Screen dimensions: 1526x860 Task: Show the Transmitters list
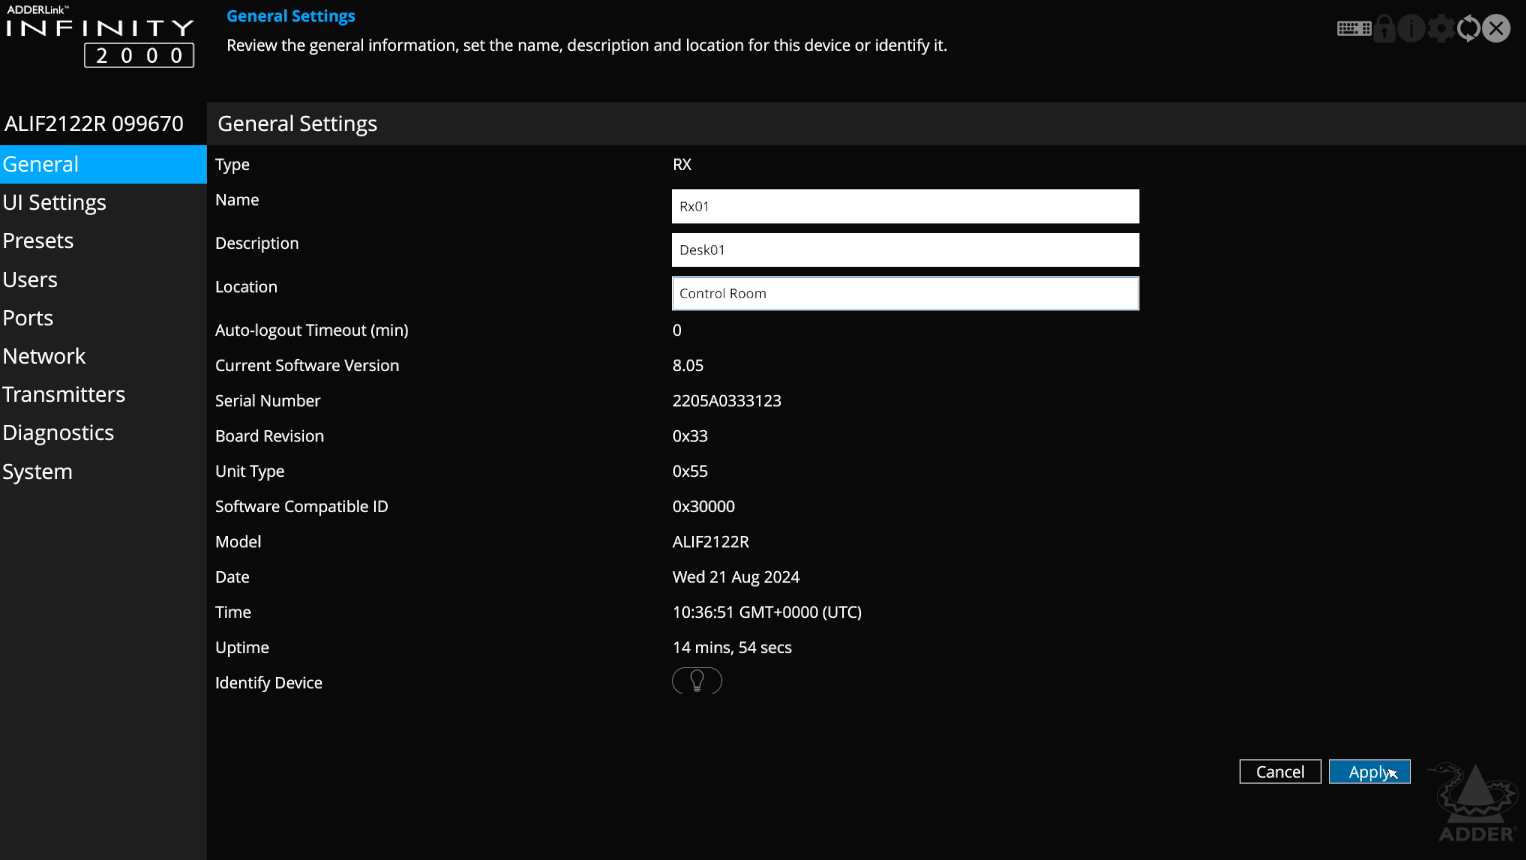[x=64, y=395]
